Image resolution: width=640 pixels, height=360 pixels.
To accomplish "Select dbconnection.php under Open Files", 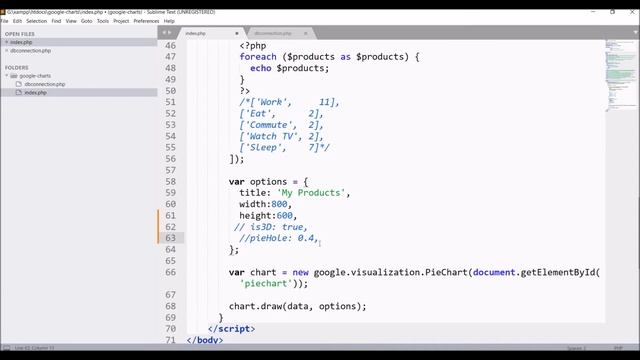I will [31, 51].
